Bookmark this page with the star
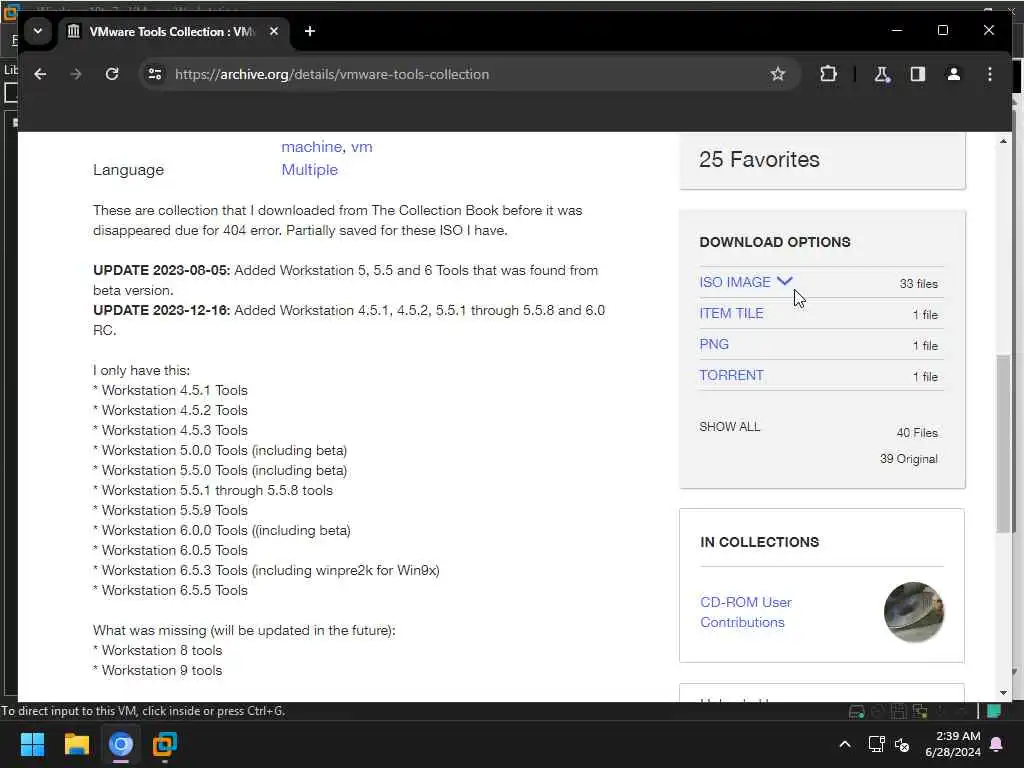Image resolution: width=1024 pixels, height=768 pixels. tap(777, 74)
